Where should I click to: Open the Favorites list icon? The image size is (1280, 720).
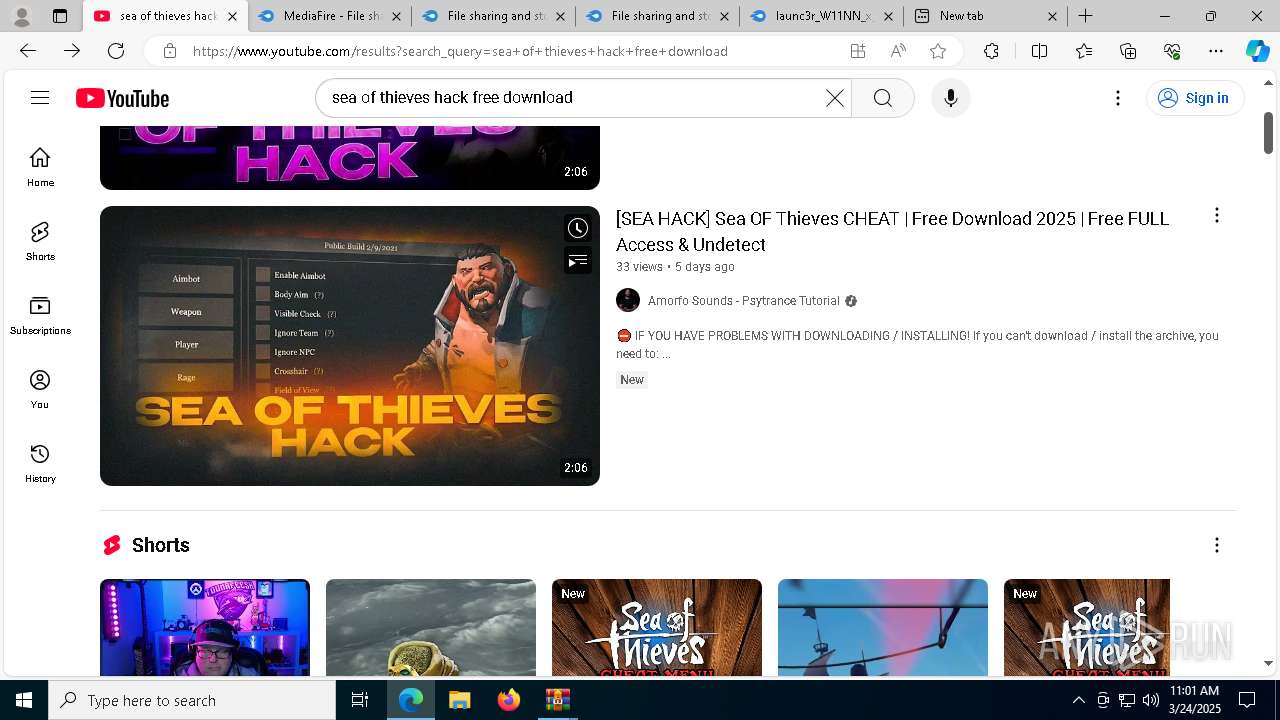point(1084,51)
